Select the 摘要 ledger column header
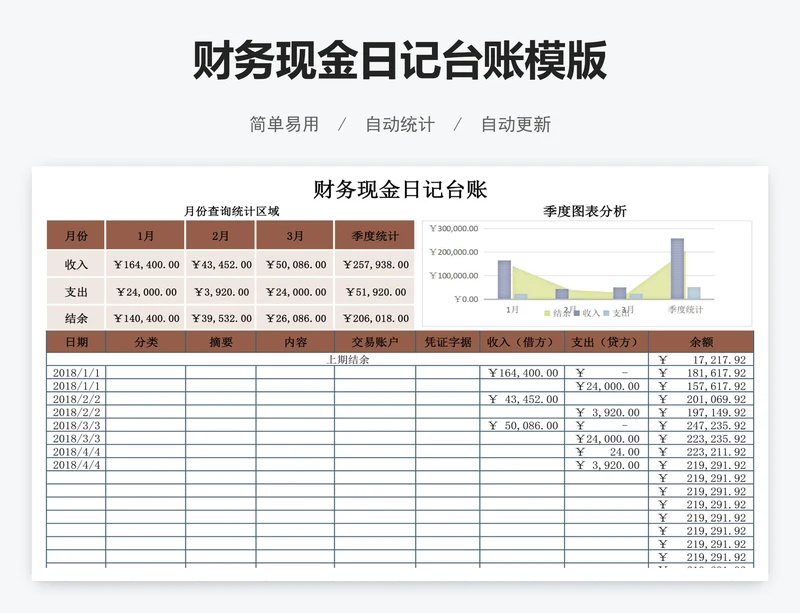 point(220,341)
